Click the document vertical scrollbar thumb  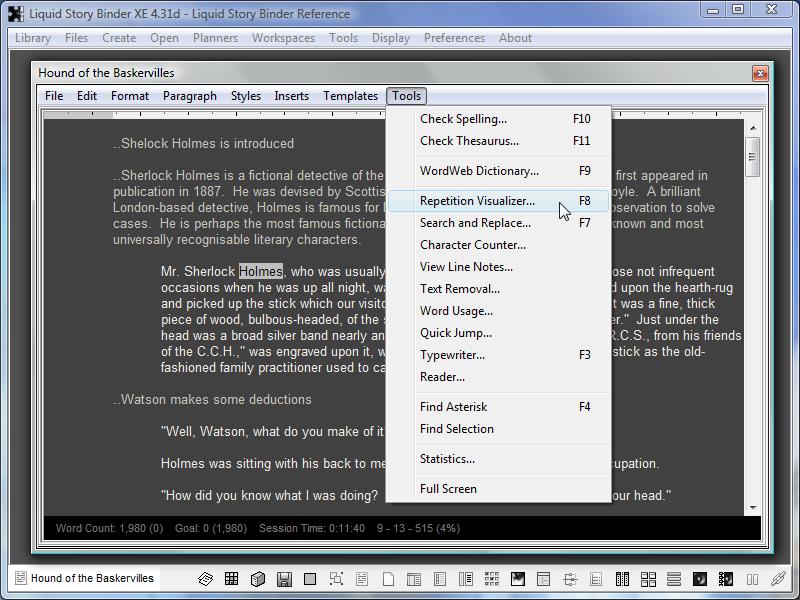coord(752,155)
